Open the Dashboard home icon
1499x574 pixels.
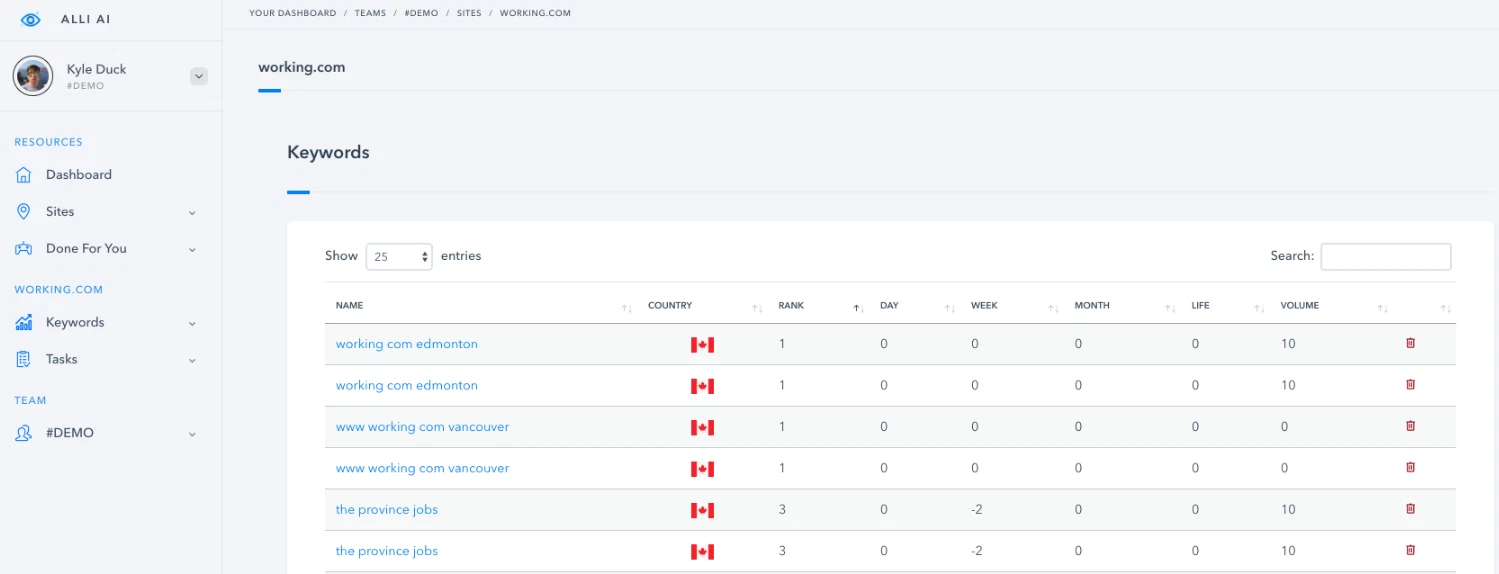coord(24,175)
